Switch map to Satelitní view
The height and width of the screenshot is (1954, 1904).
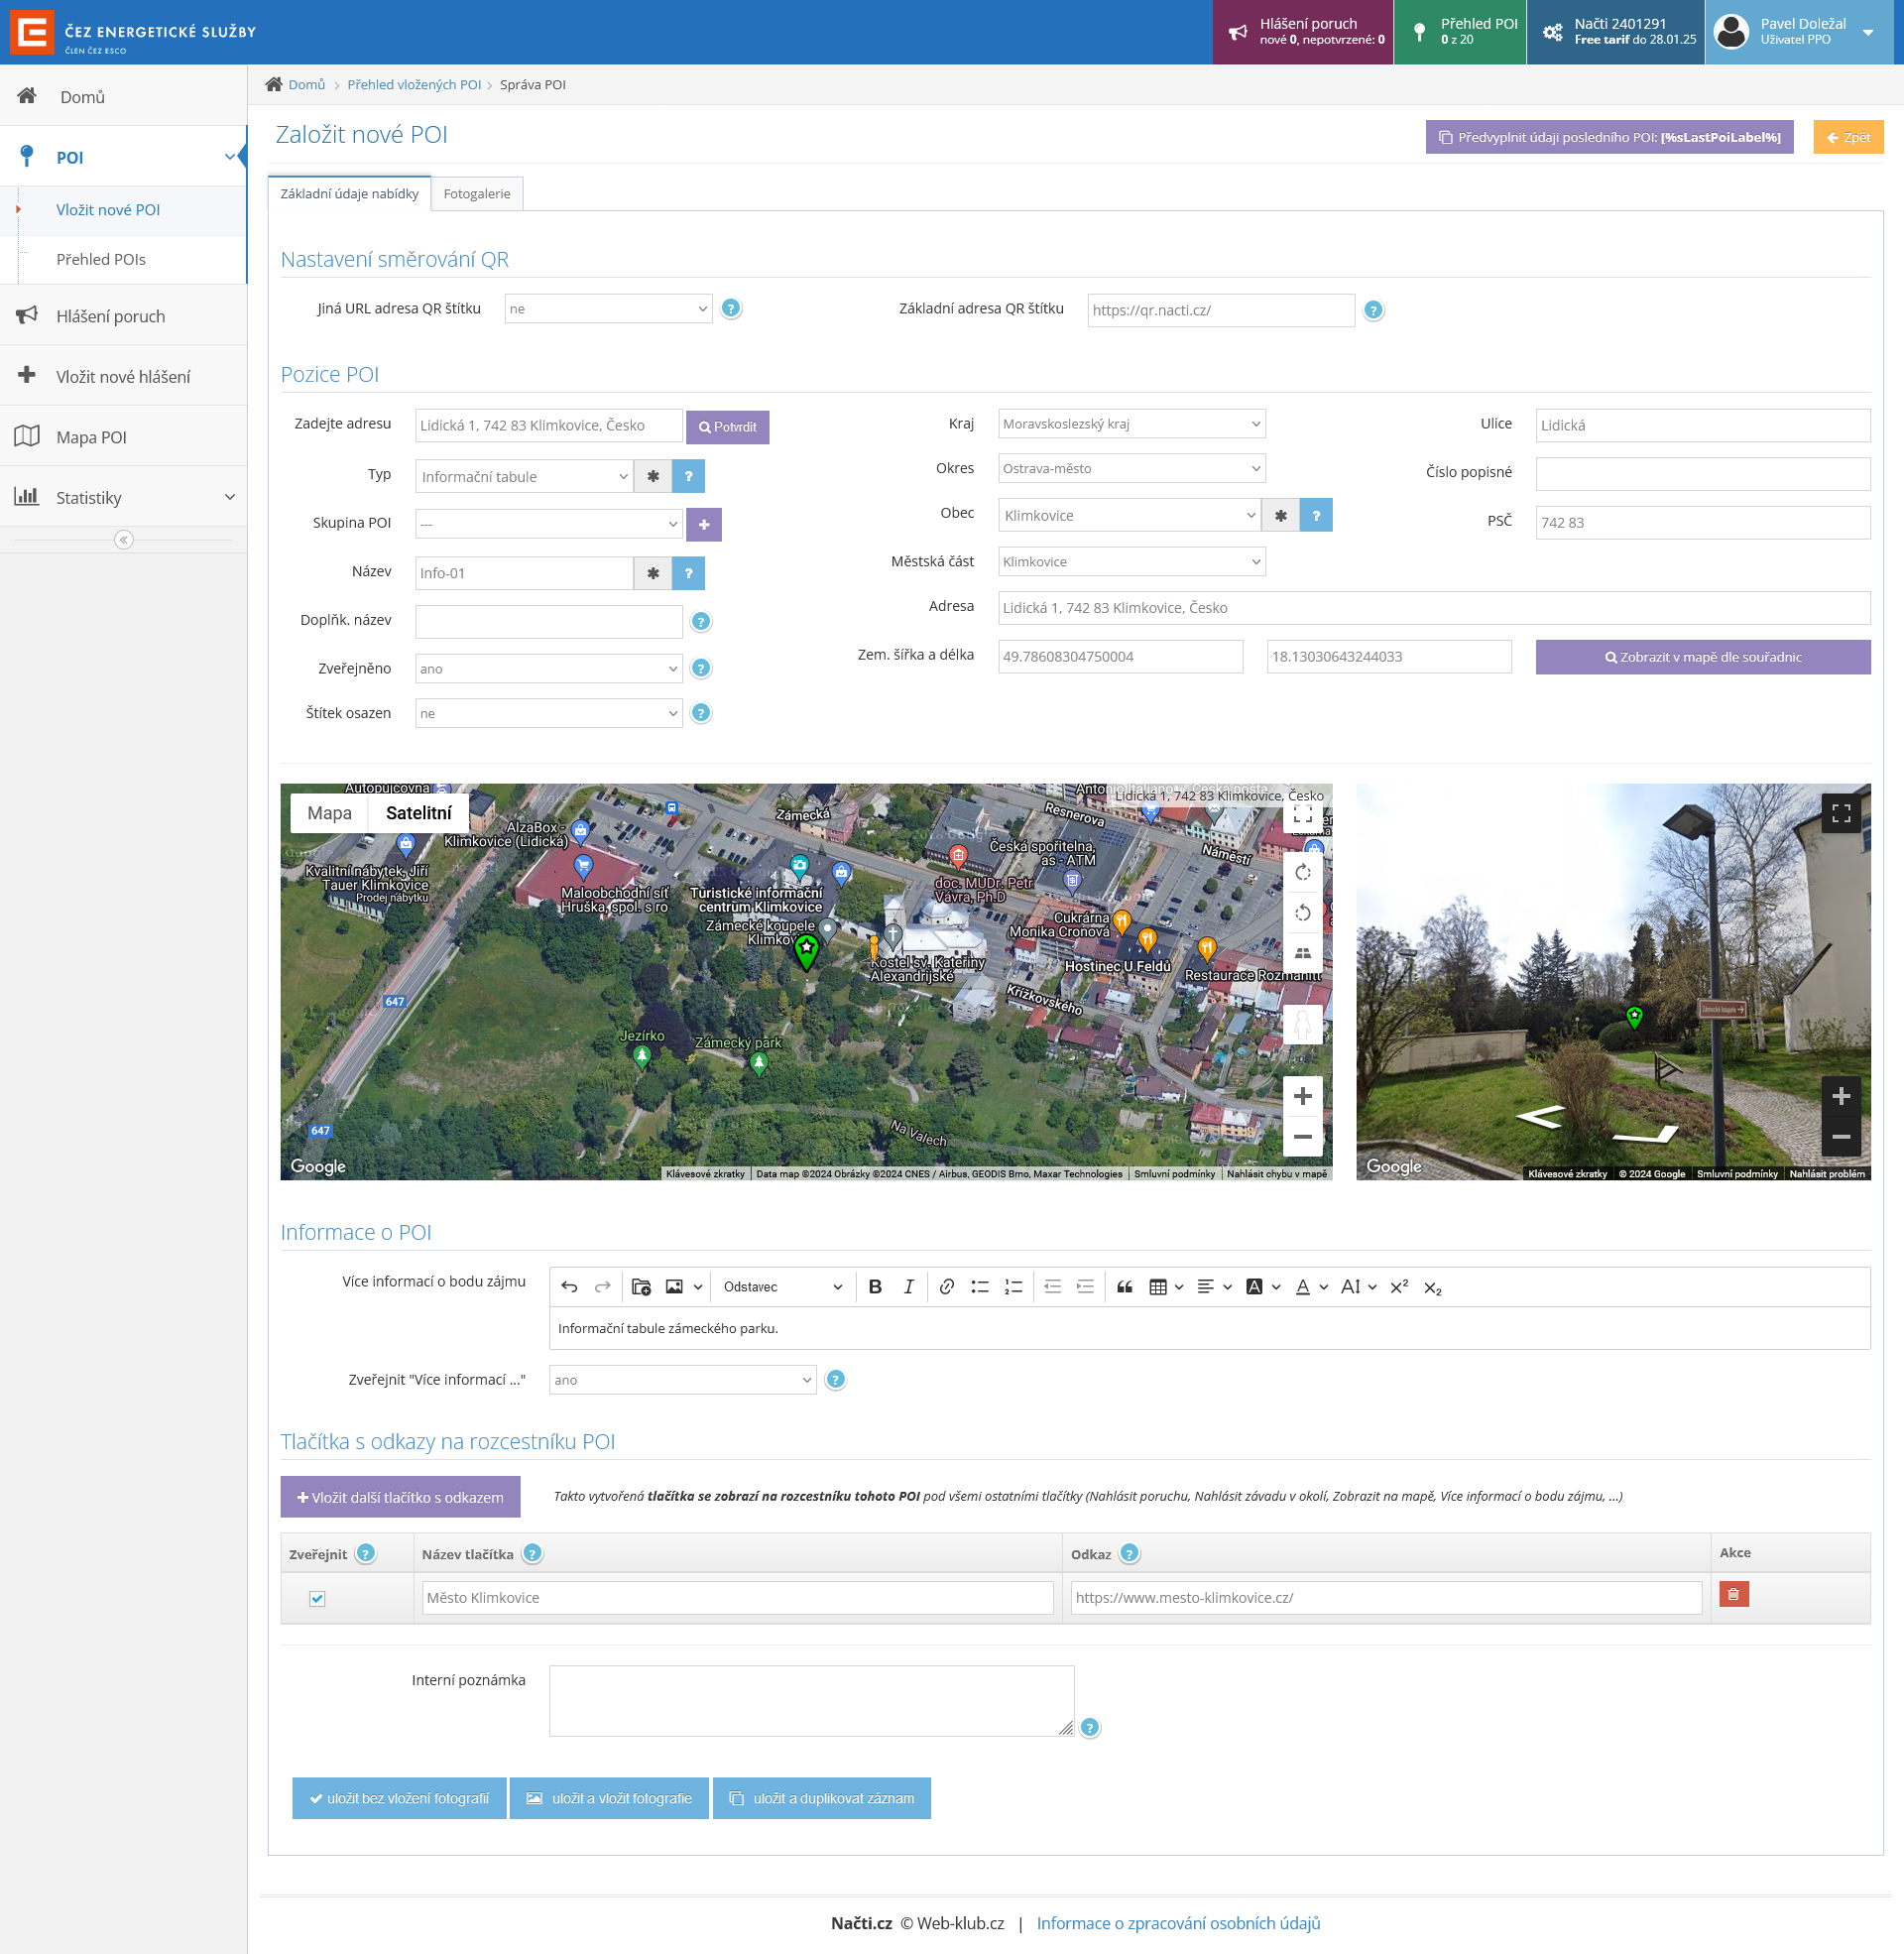(418, 813)
